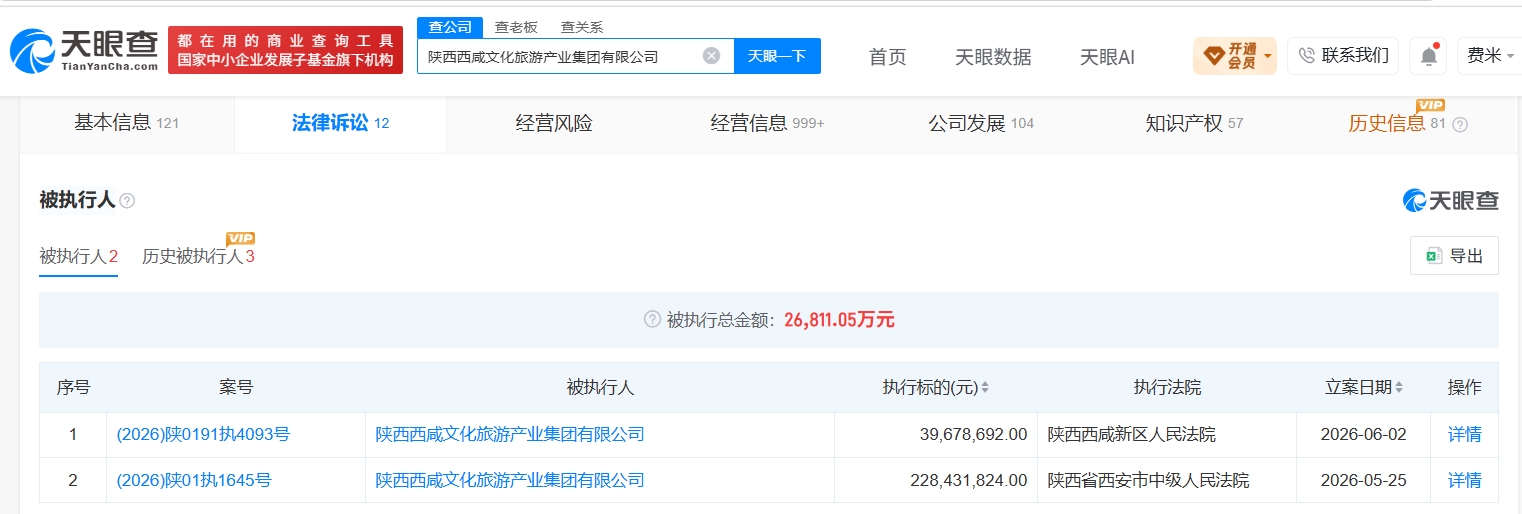Open notifications via the bell icon

1429,56
